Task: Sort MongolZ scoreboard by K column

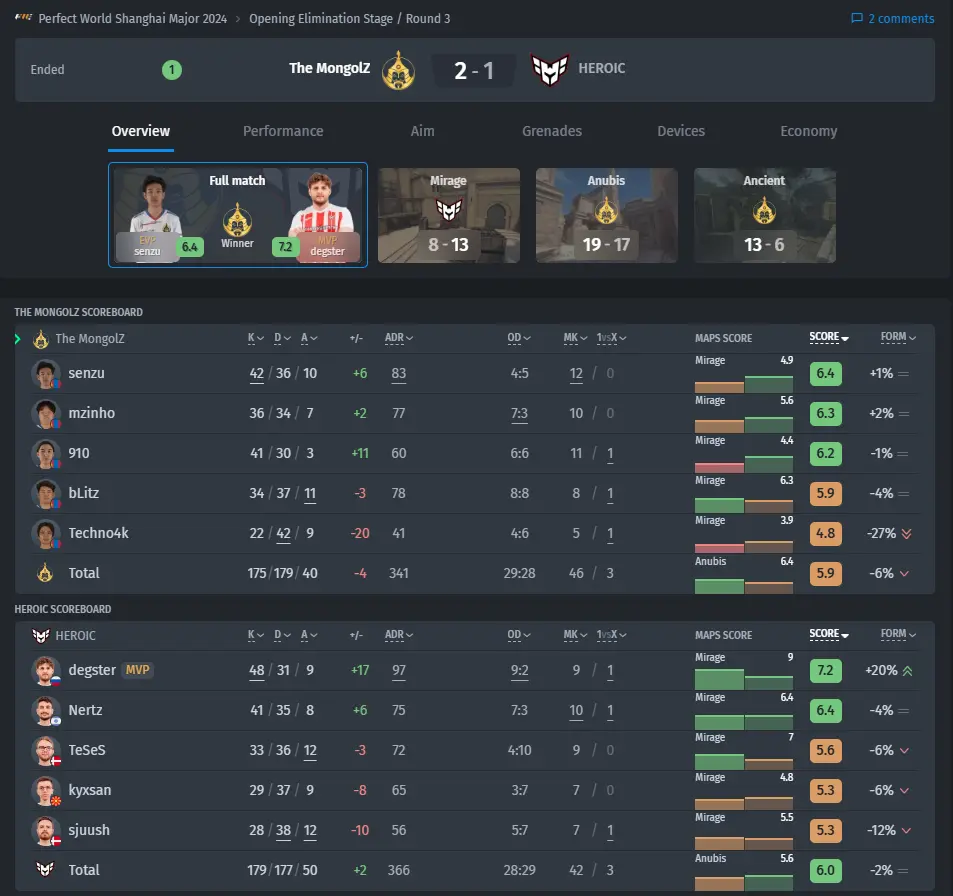Action: (x=255, y=338)
